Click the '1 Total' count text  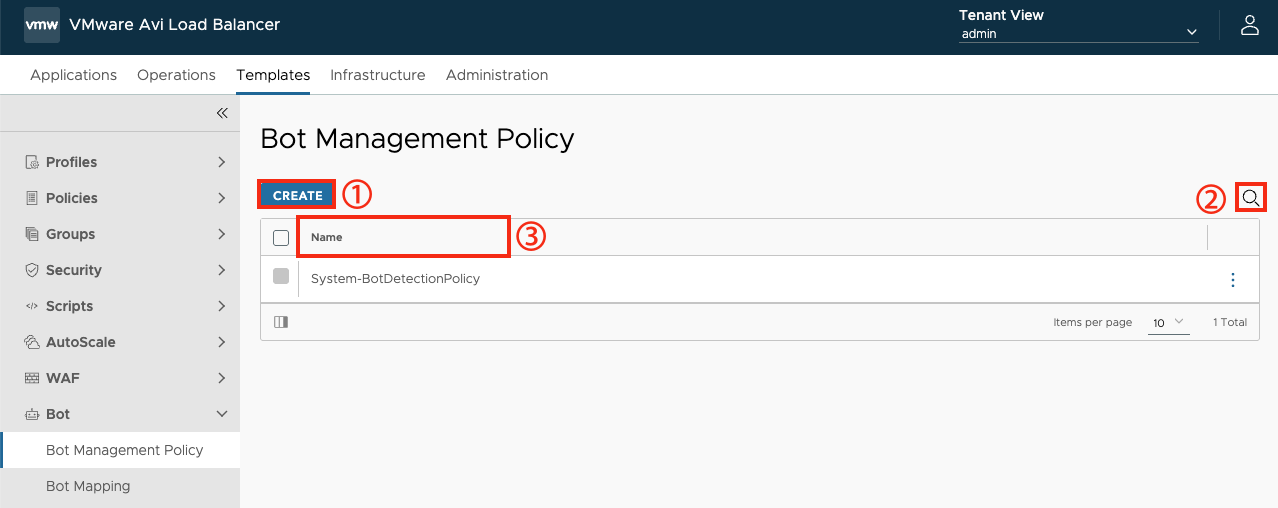pyautogui.click(x=1230, y=323)
